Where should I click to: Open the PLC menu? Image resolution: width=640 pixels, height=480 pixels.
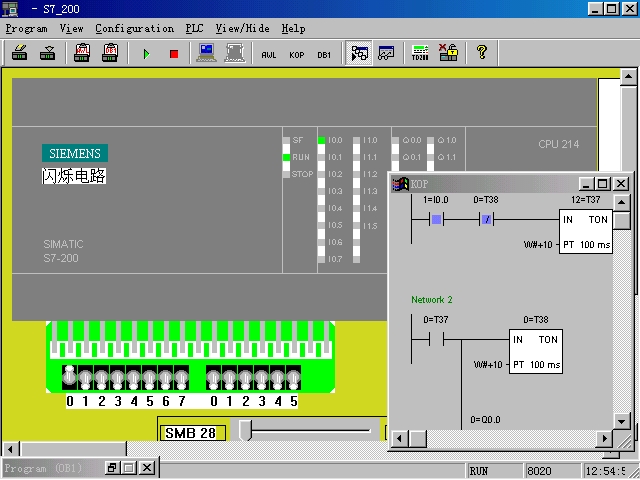pos(194,29)
